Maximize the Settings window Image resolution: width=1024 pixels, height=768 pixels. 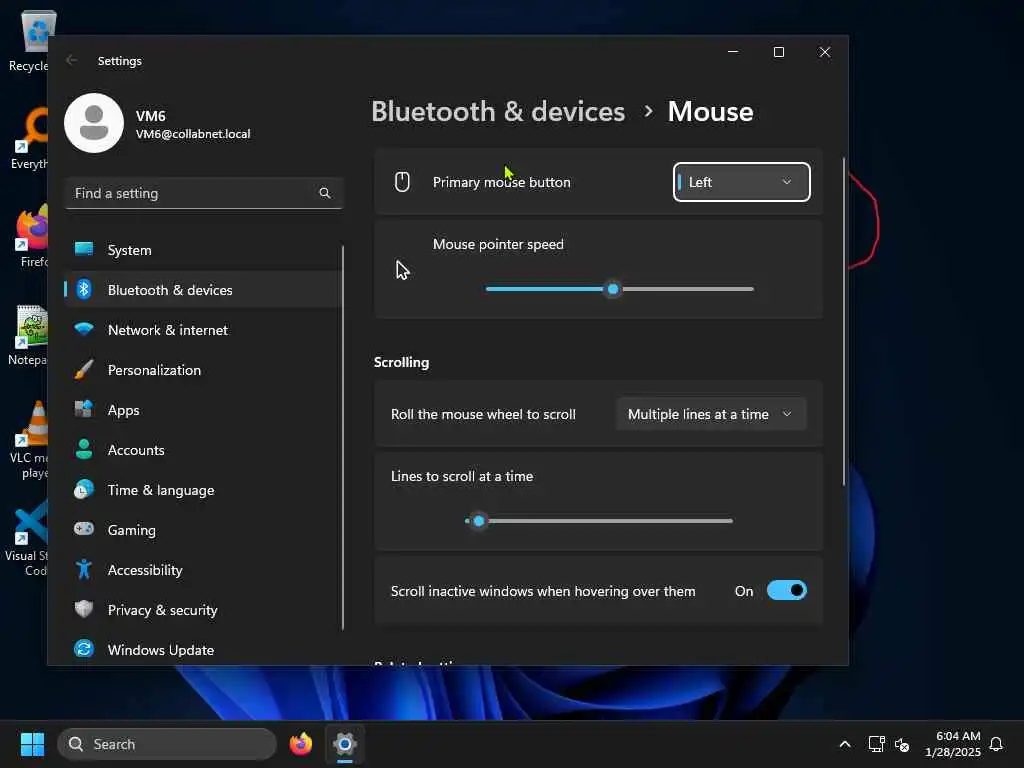778,52
